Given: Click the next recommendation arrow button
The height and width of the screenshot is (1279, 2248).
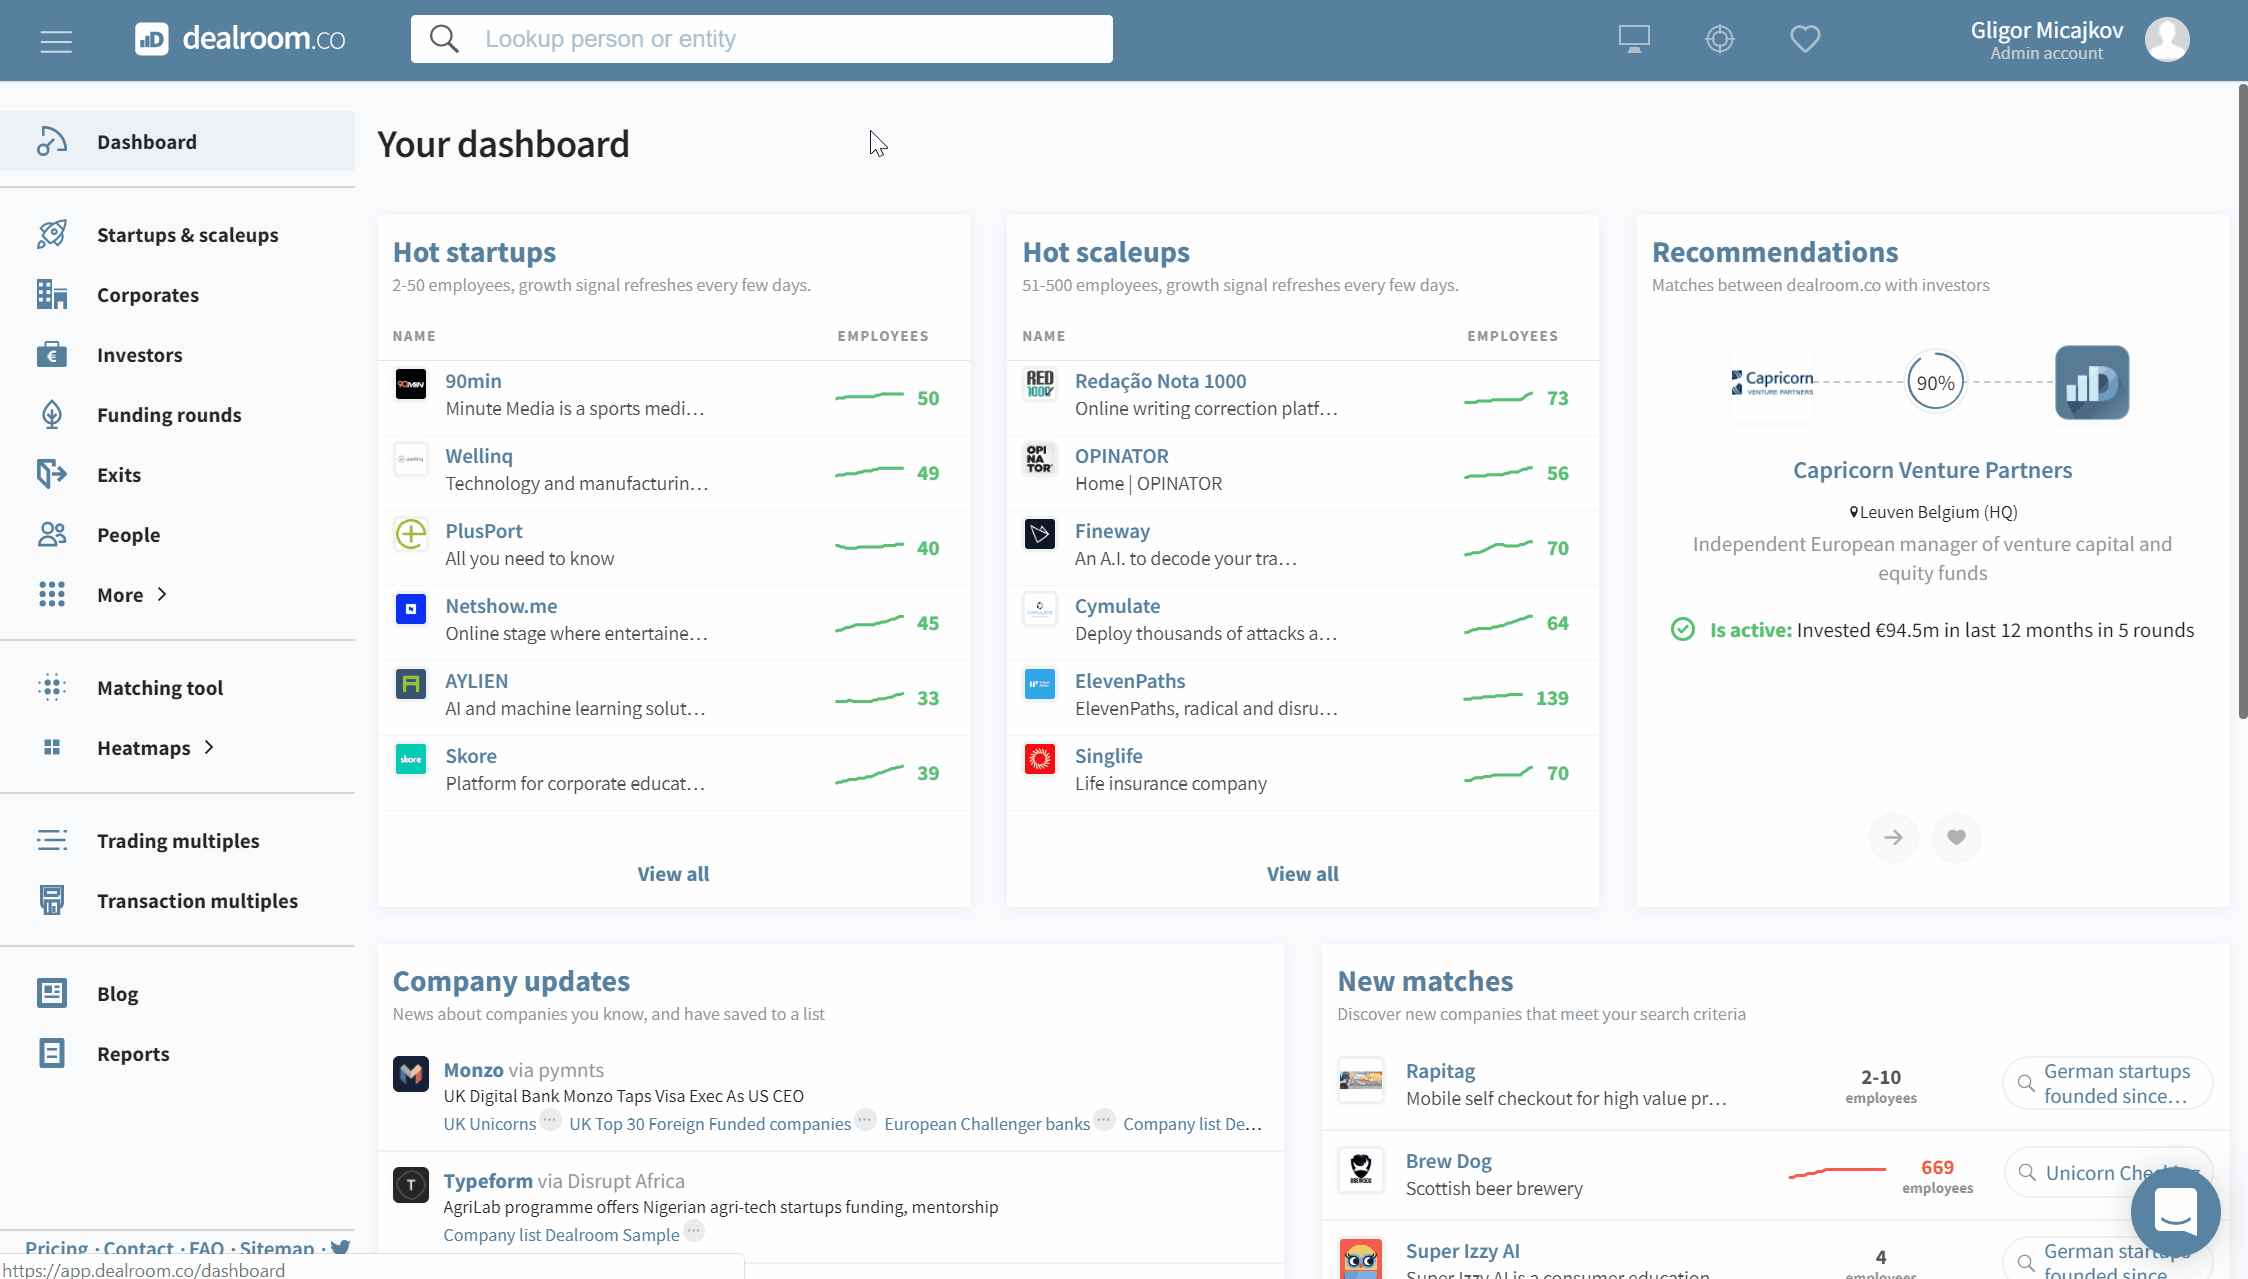Looking at the screenshot, I should (x=1893, y=837).
